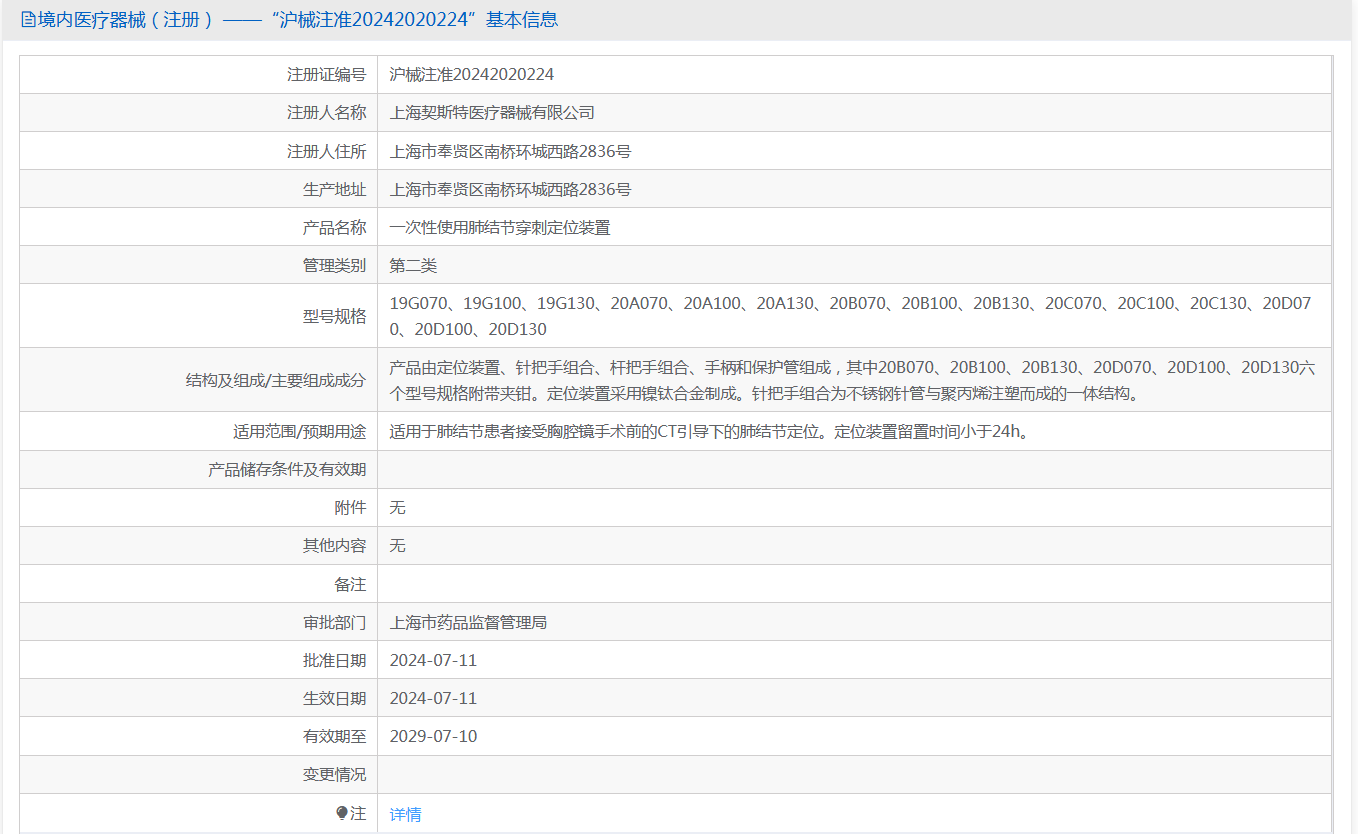Image resolution: width=1358 pixels, height=834 pixels.
Task: Click expiry date 2029-07-10
Action: [433, 736]
